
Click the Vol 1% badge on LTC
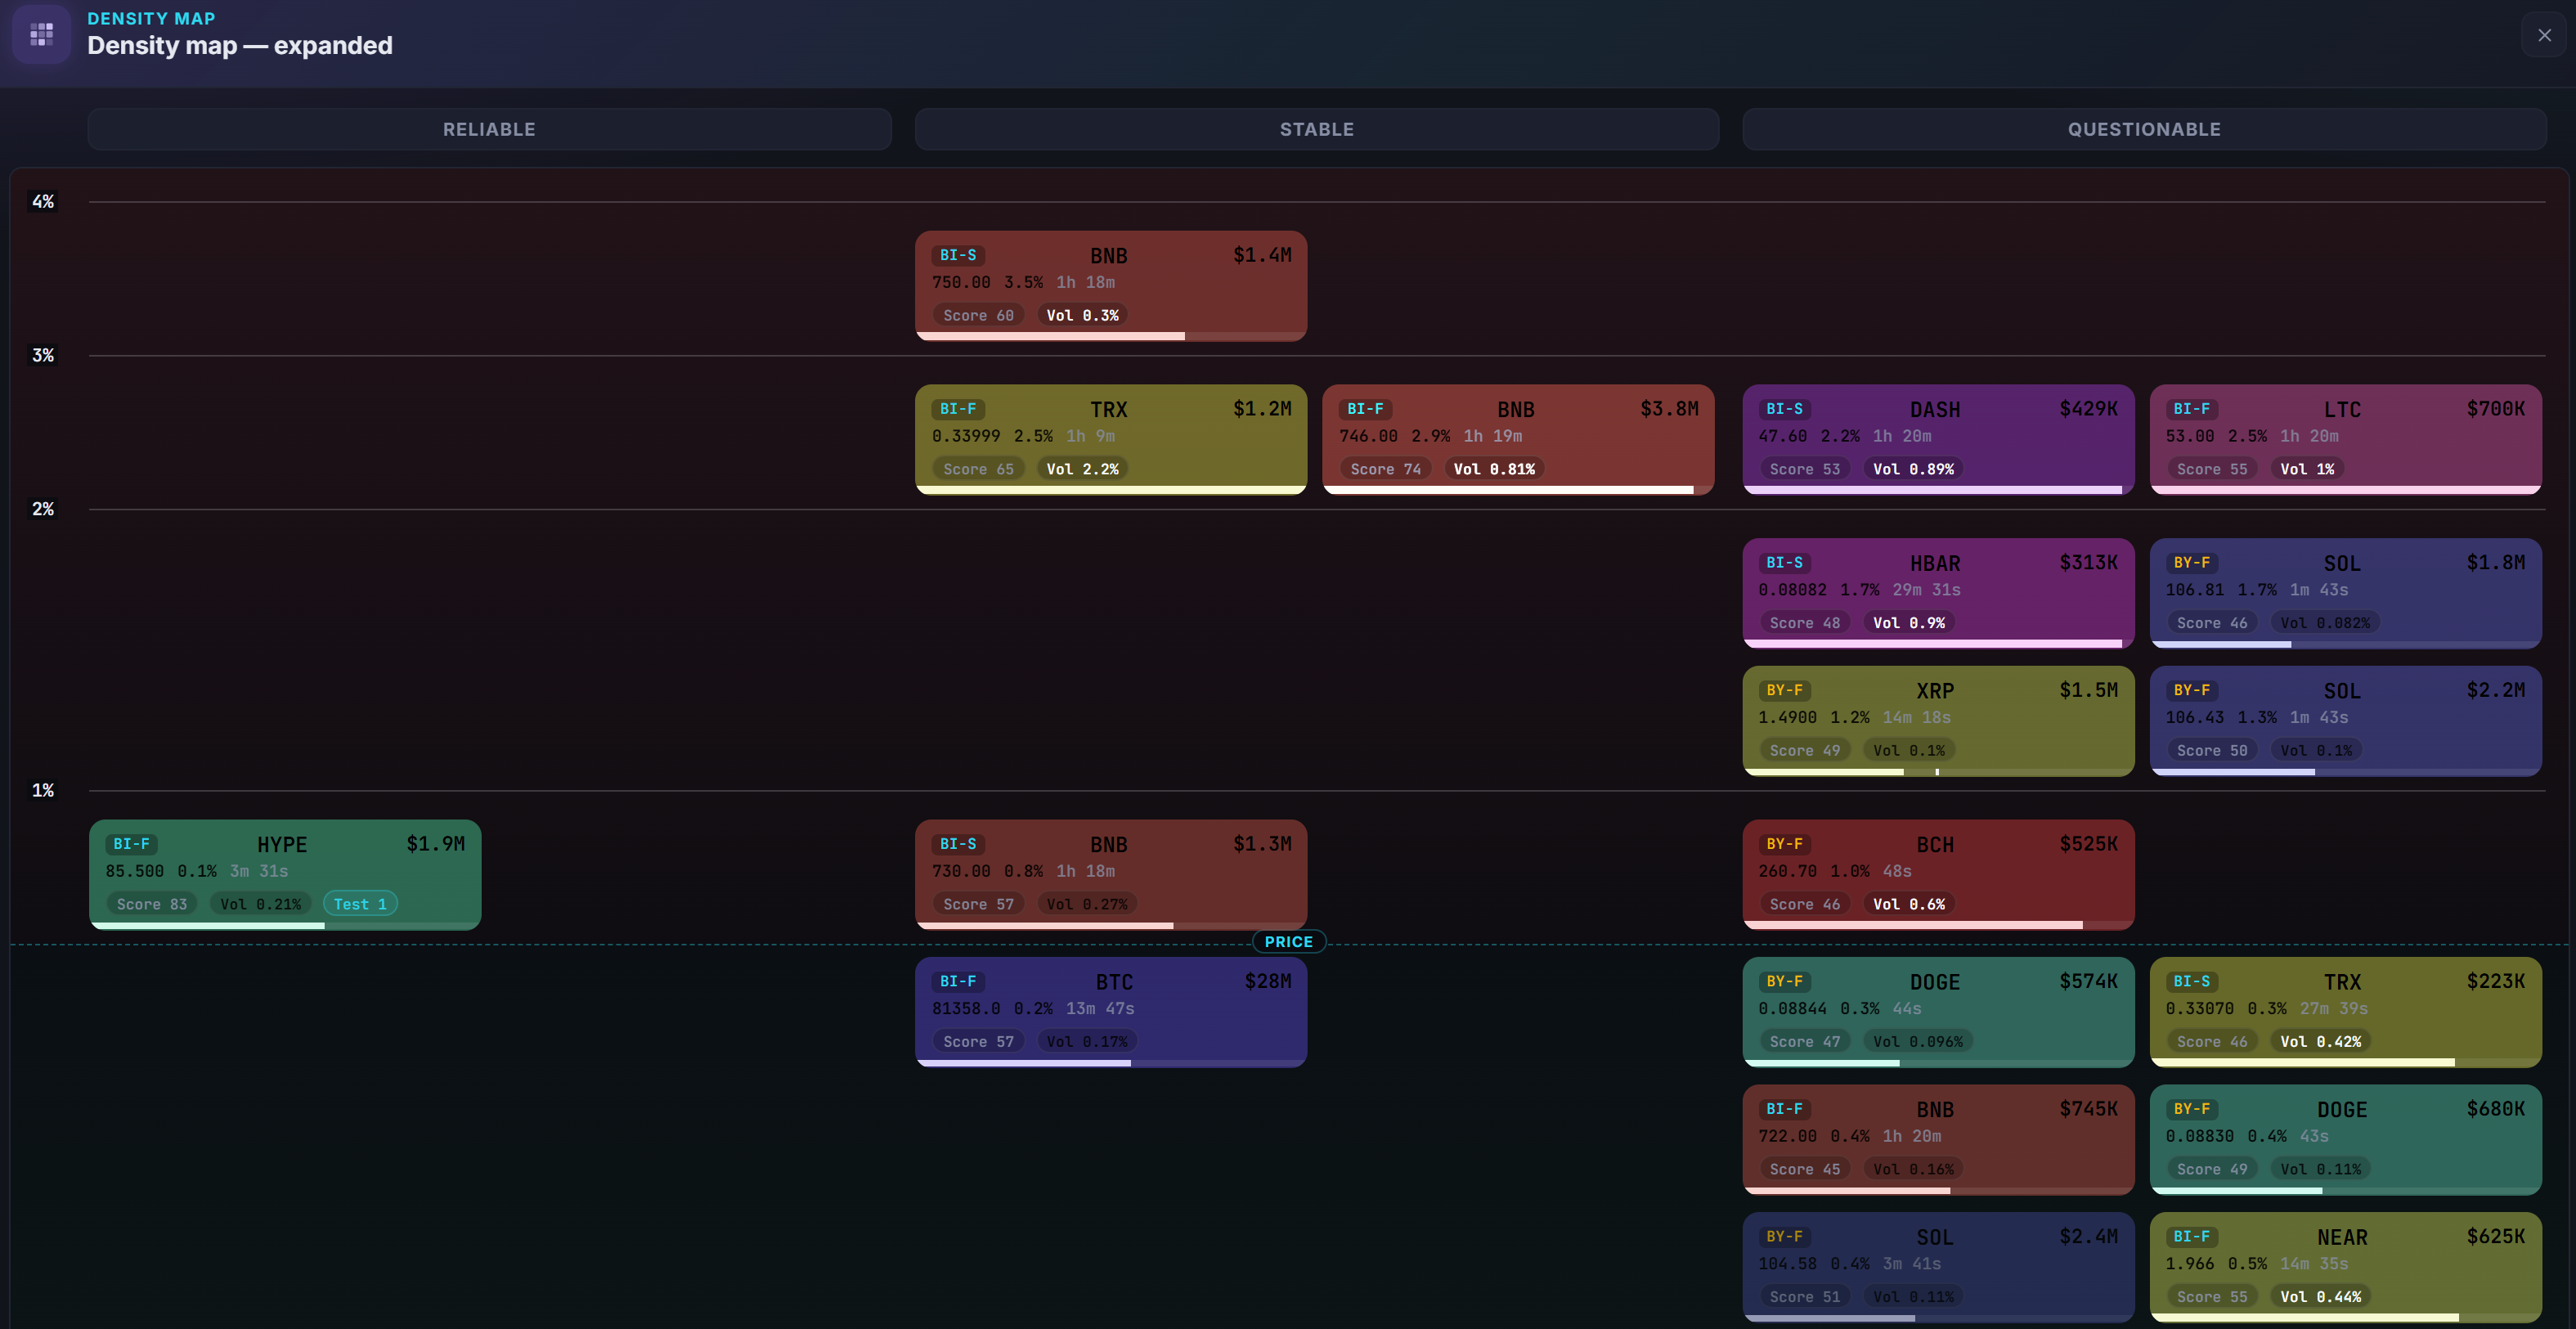[x=2307, y=469]
